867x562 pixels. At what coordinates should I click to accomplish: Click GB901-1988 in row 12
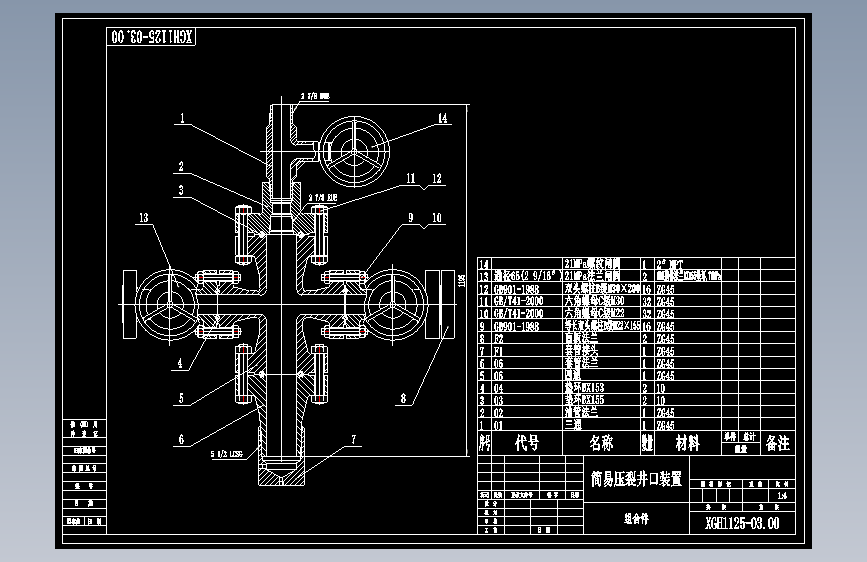(x=516, y=289)
